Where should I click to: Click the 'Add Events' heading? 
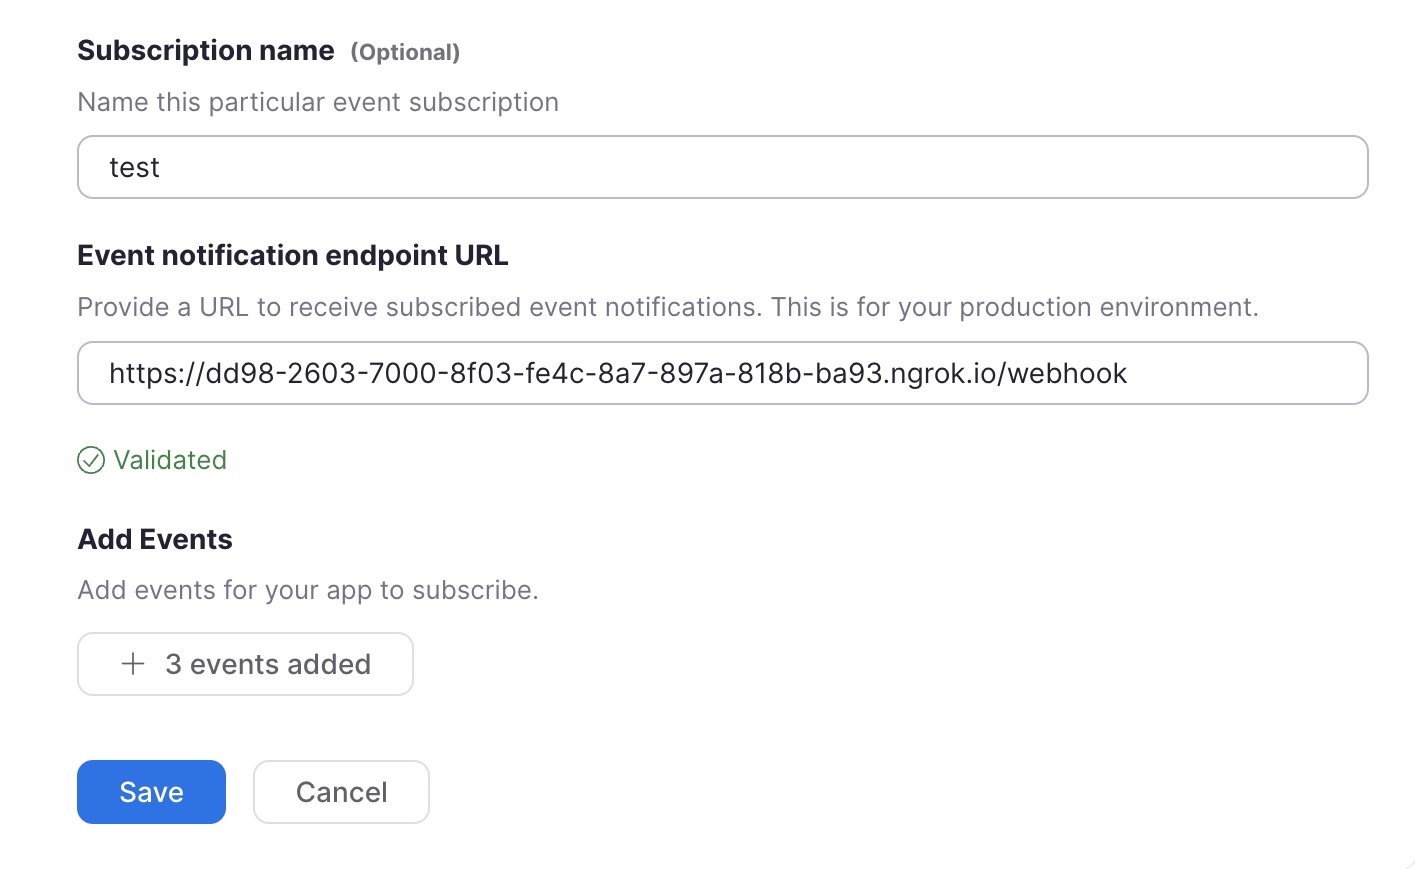click(x=155, y=539)
